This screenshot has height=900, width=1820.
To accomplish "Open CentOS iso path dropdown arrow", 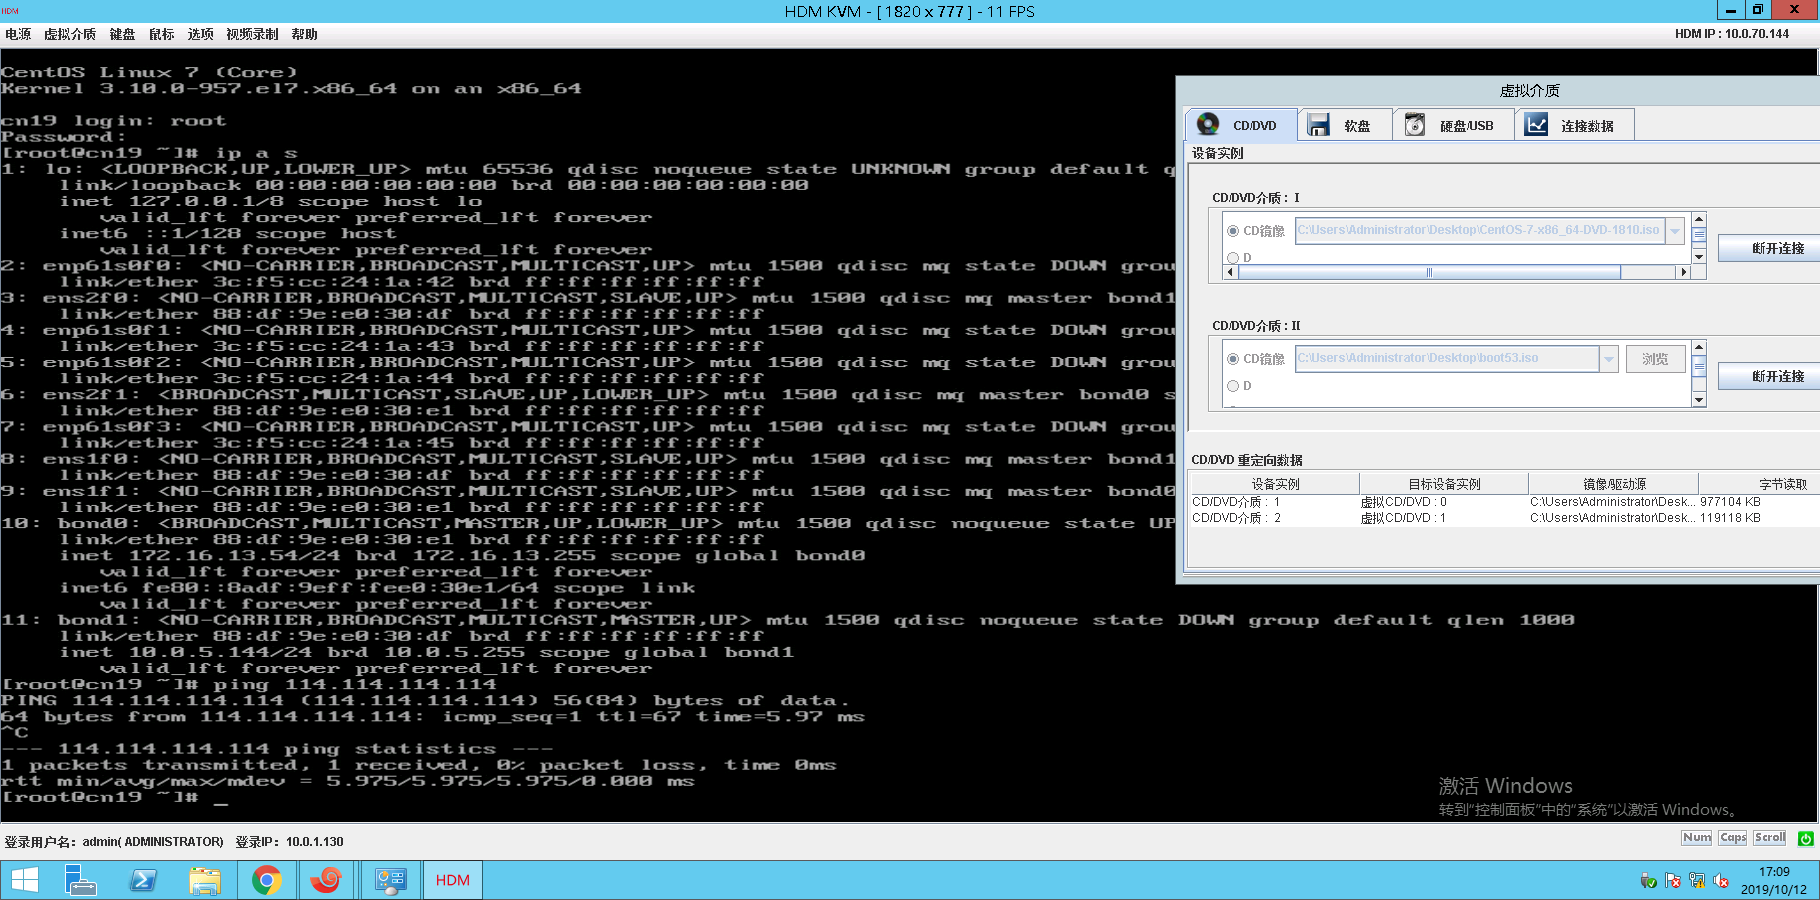I will pos(1675,231).
